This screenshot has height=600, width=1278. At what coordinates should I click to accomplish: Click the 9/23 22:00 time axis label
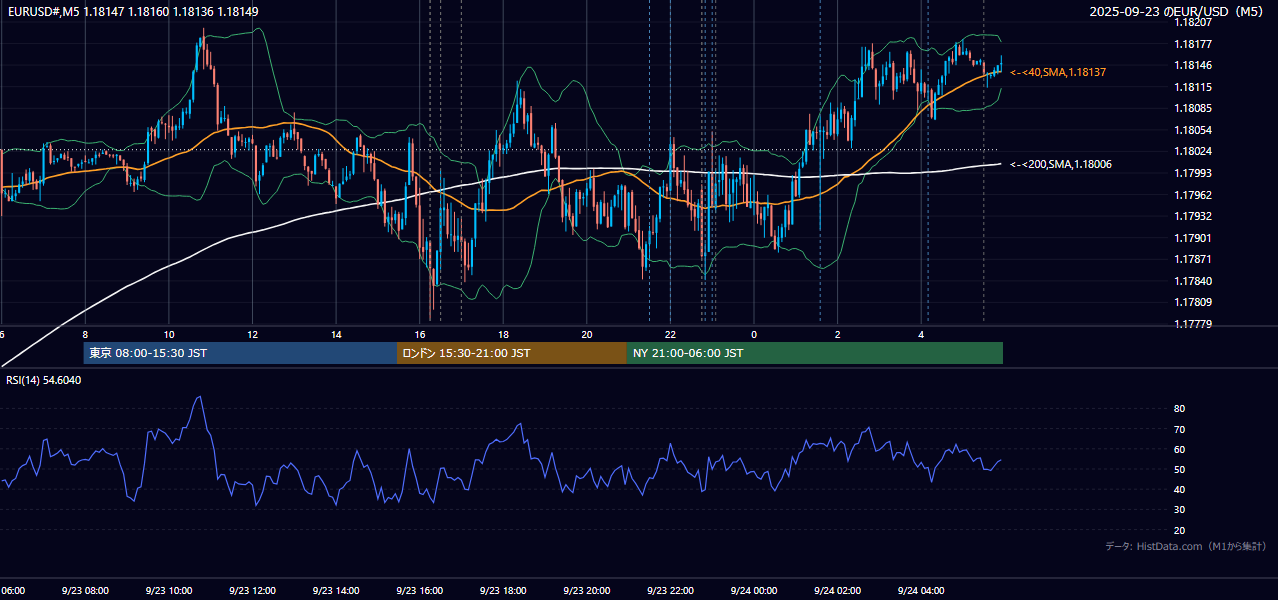pyautogui.click(x=670, y=591)
